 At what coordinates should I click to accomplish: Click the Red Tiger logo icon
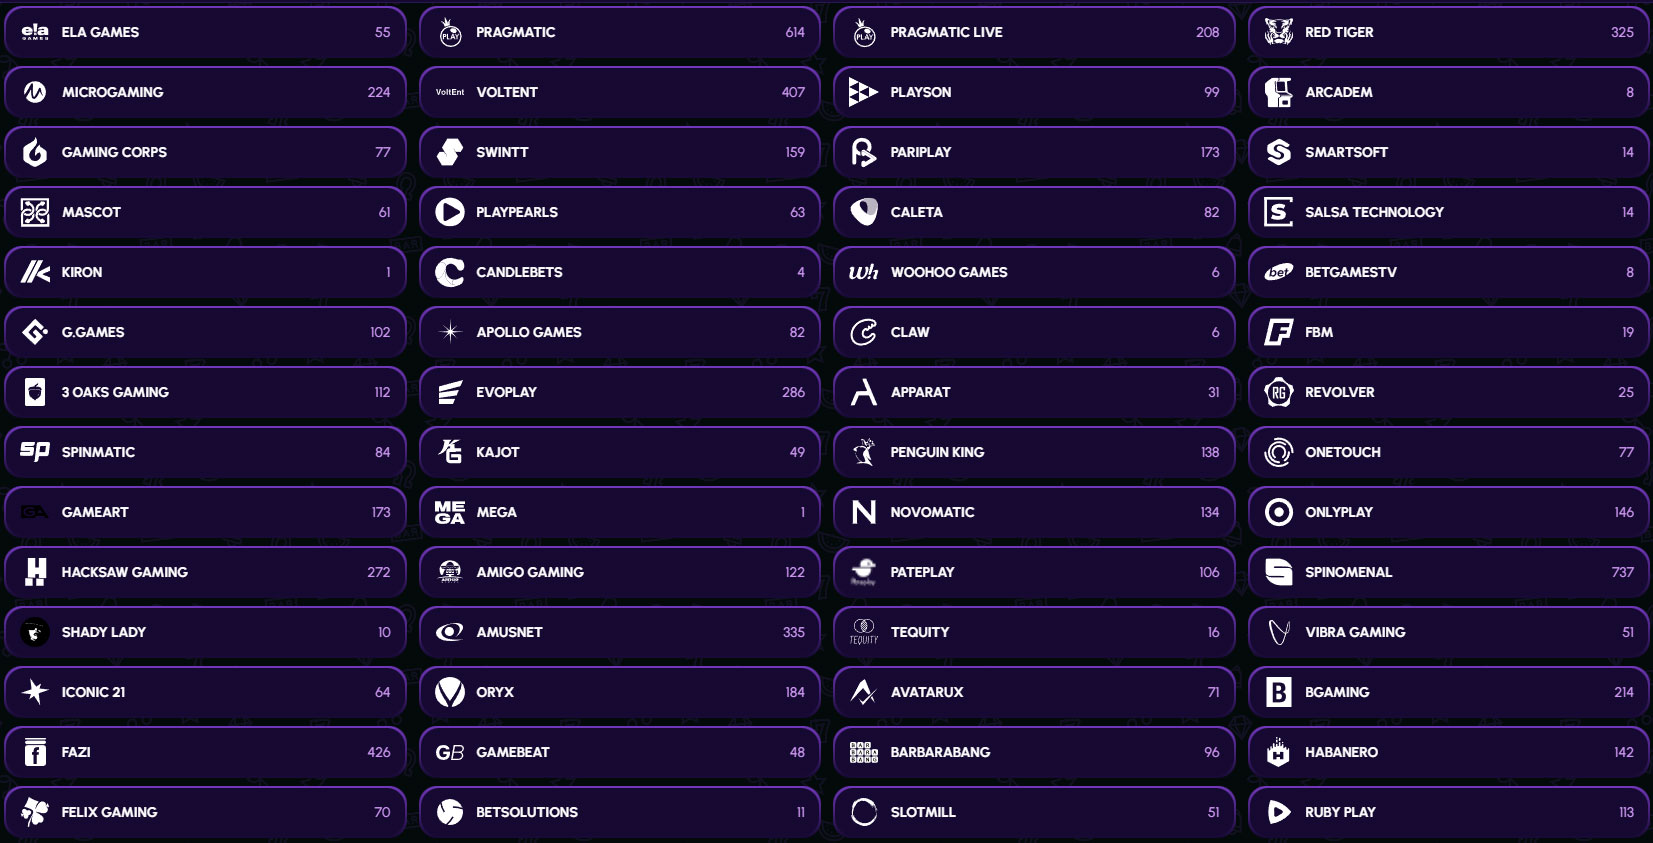(1278, 31)
